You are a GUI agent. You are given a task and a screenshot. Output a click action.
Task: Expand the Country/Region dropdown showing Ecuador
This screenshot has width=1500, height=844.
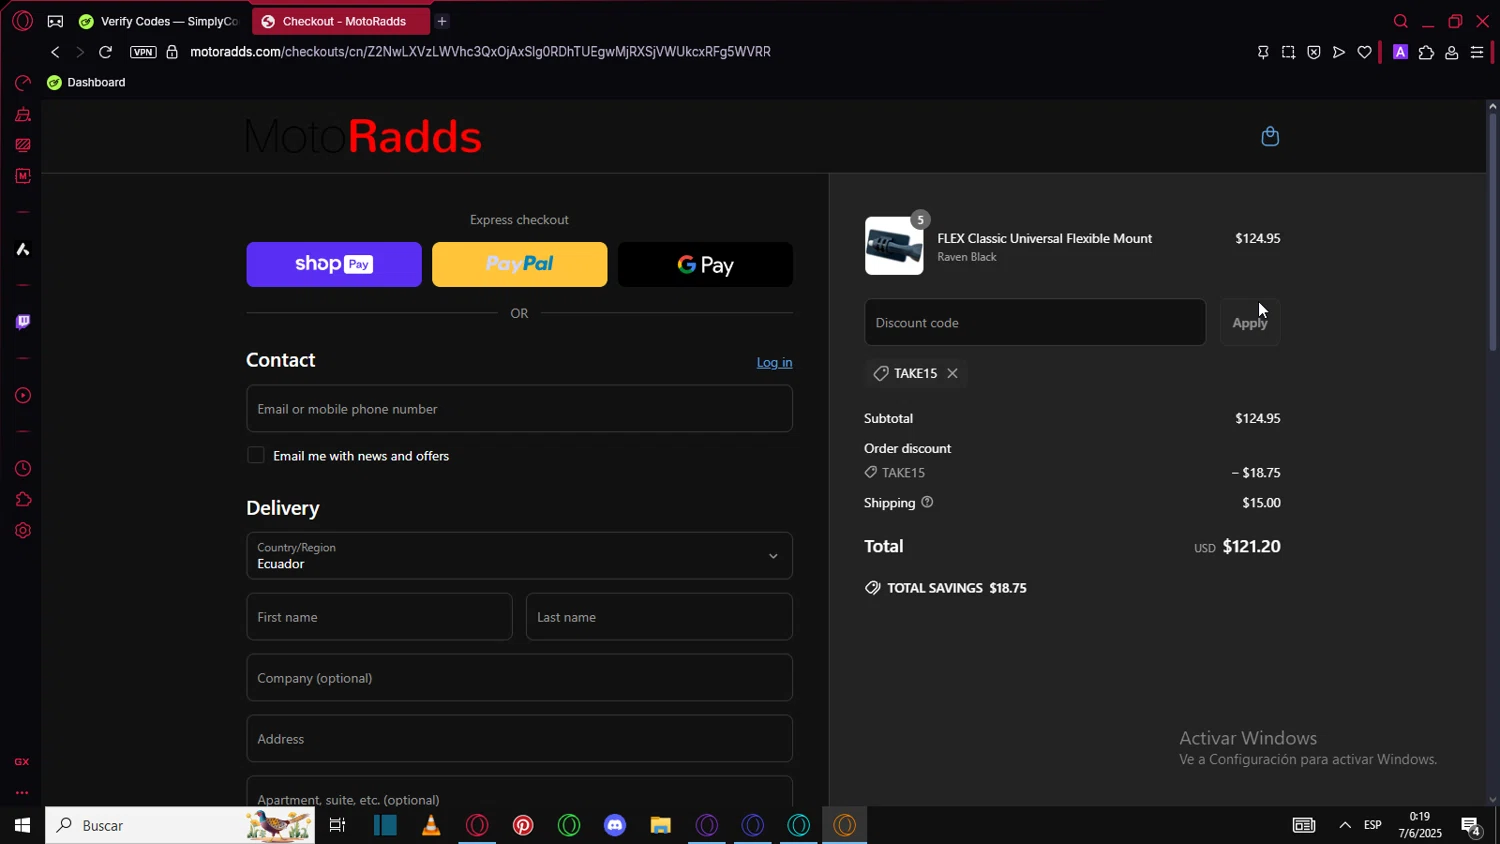519,556
